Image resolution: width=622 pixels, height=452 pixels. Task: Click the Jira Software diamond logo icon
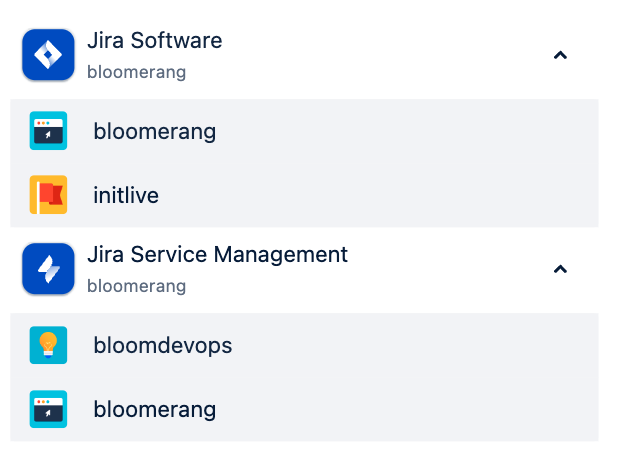[48, 54]
